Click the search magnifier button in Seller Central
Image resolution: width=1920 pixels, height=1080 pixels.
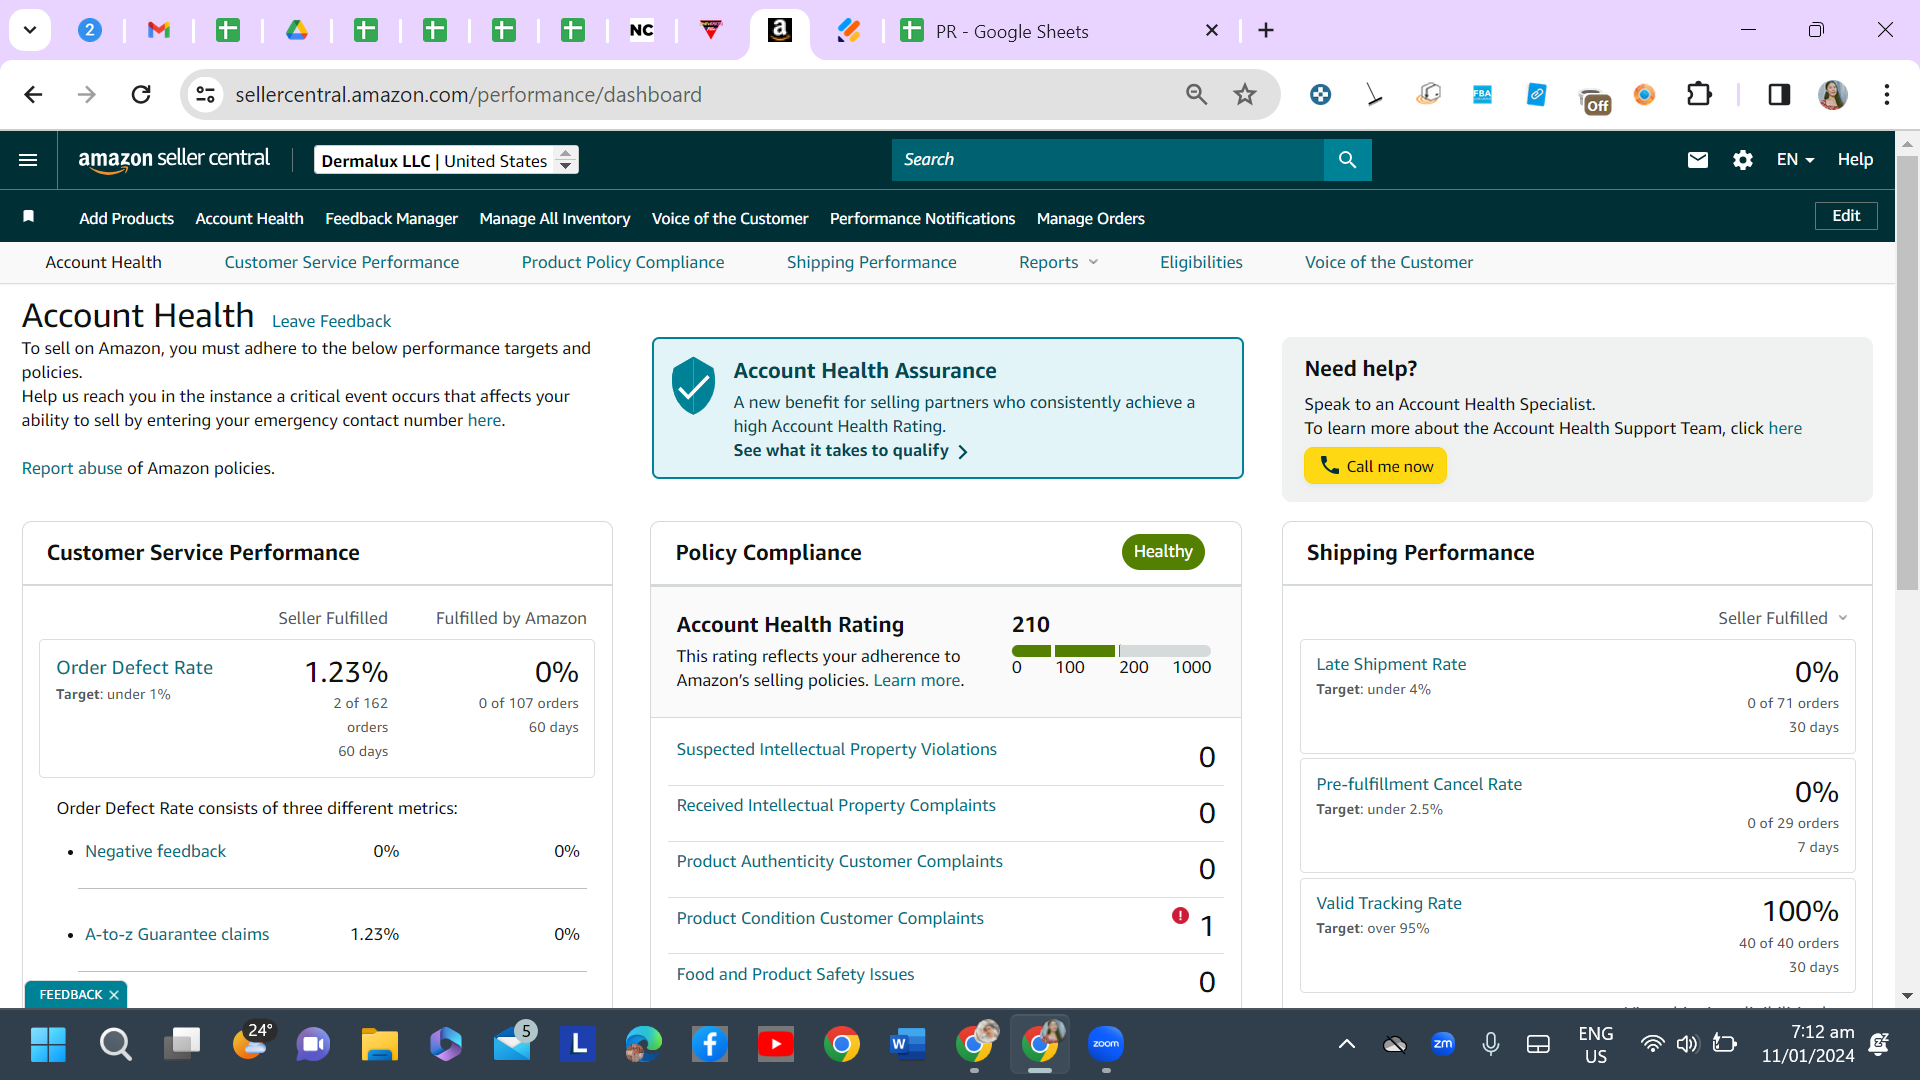[1347, 160]
